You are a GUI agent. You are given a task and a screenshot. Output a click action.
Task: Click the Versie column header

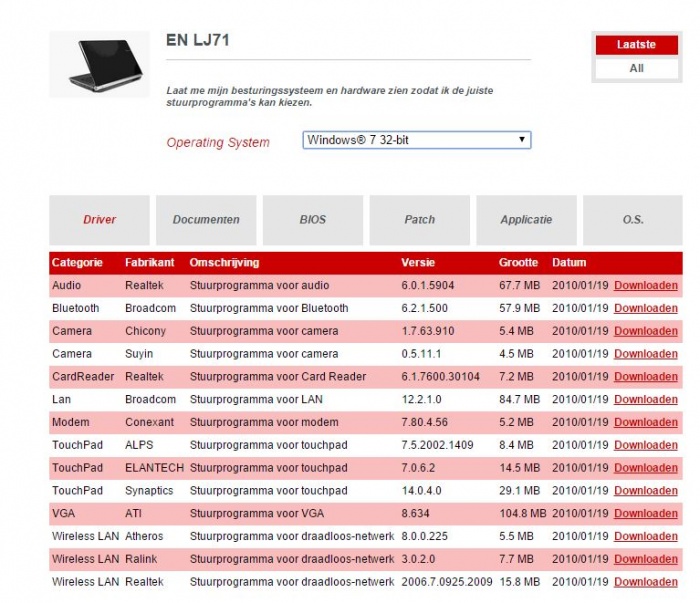click(x=418, y=262)
